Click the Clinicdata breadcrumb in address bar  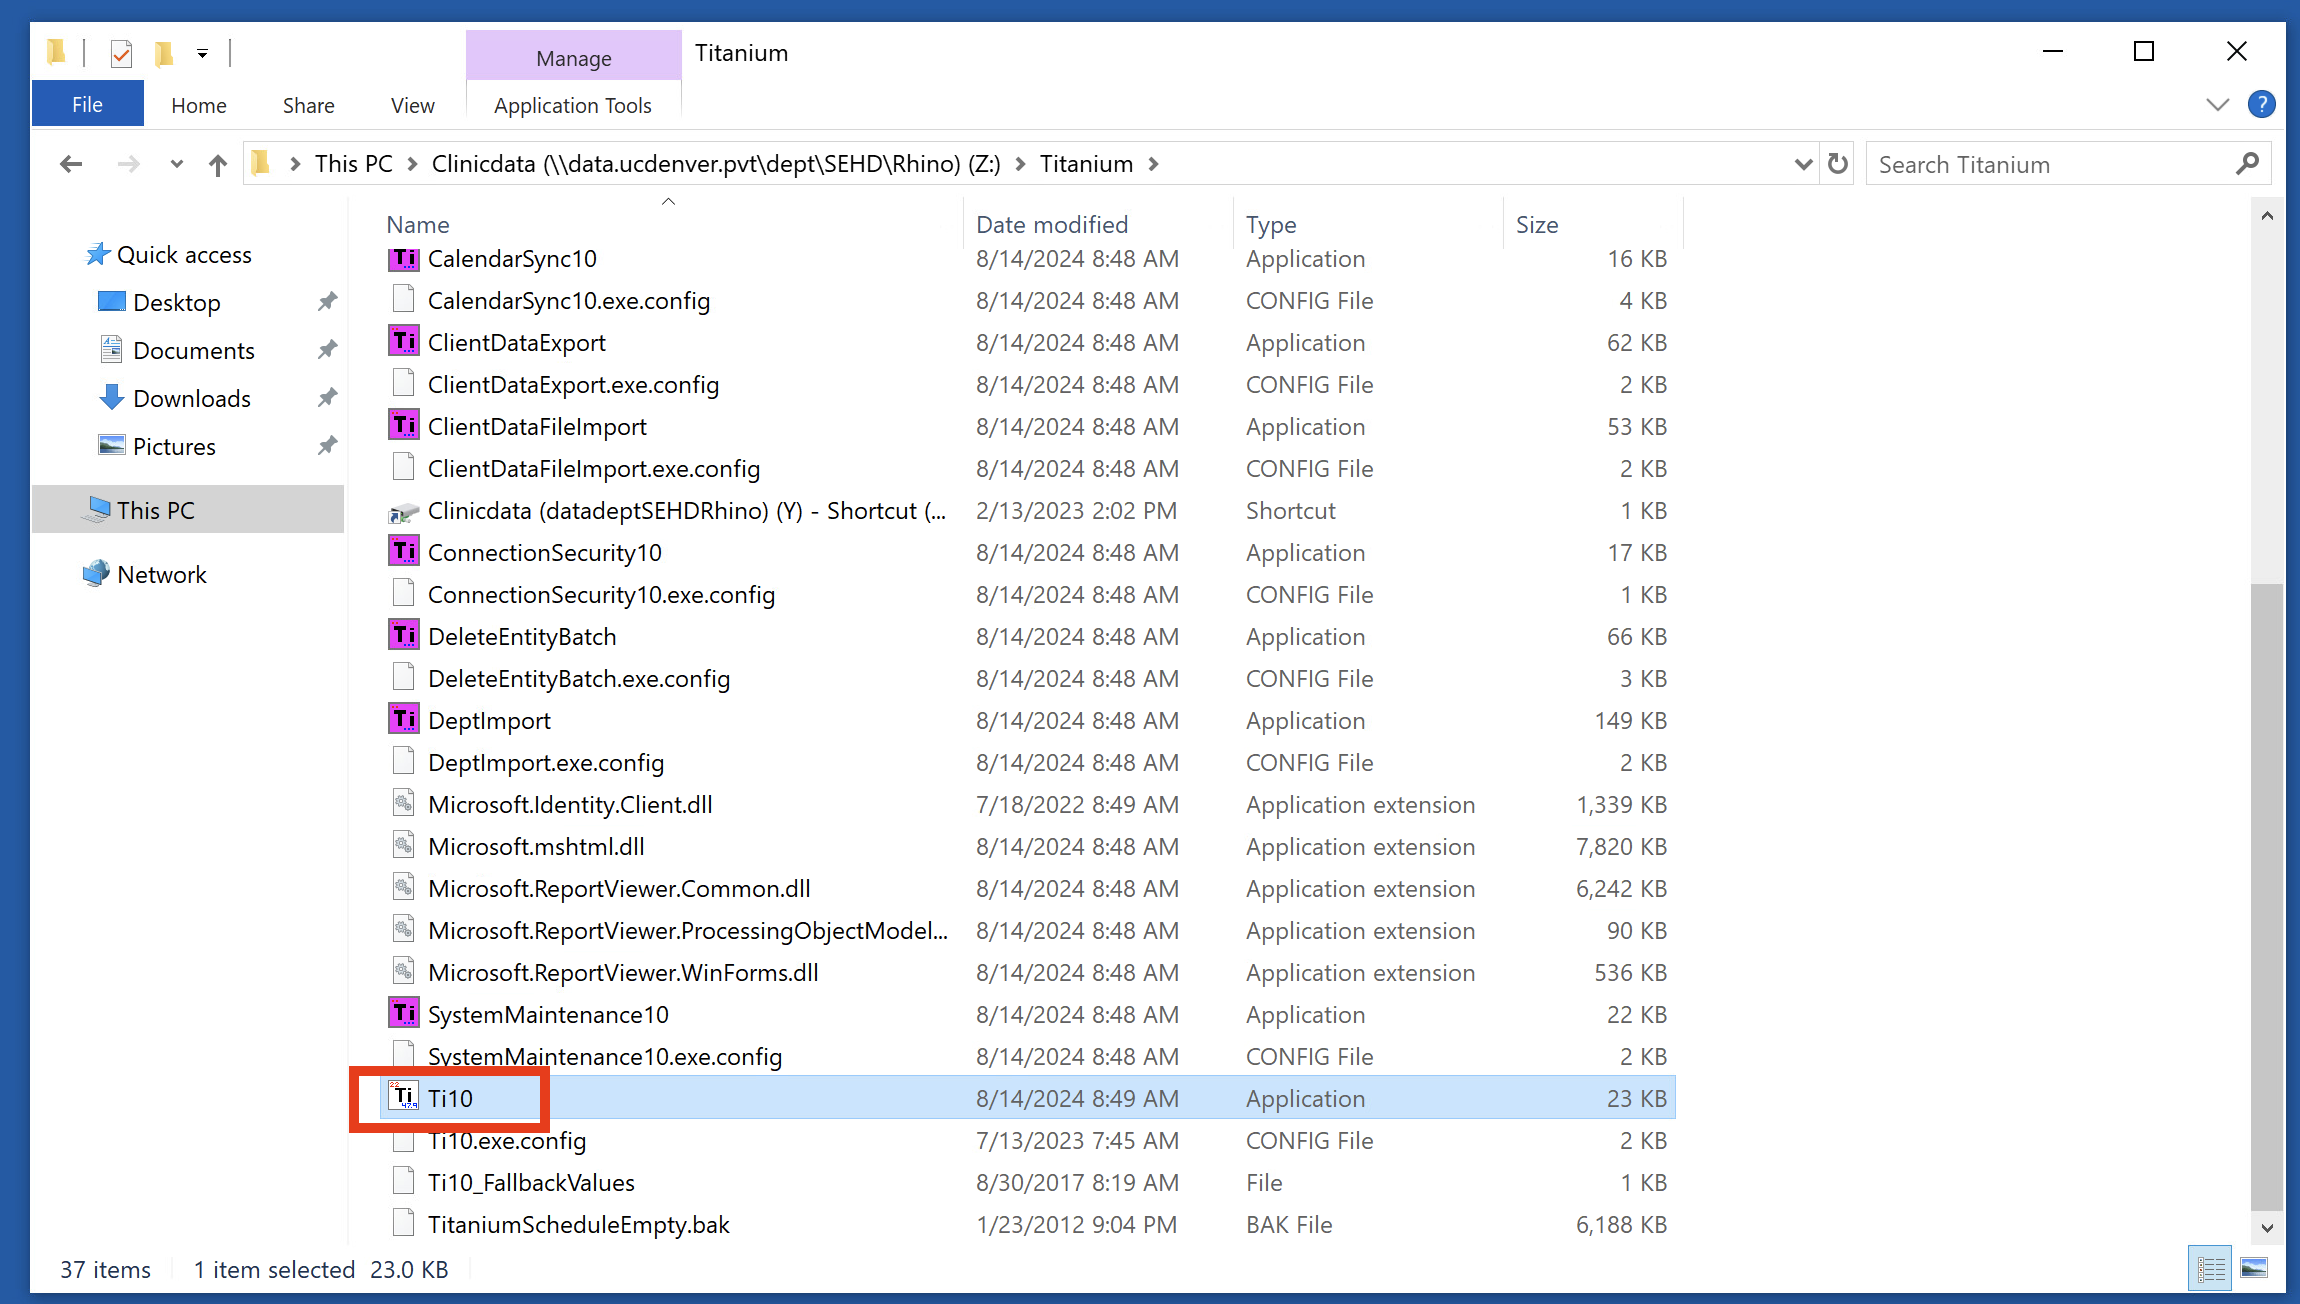[715, 164]
